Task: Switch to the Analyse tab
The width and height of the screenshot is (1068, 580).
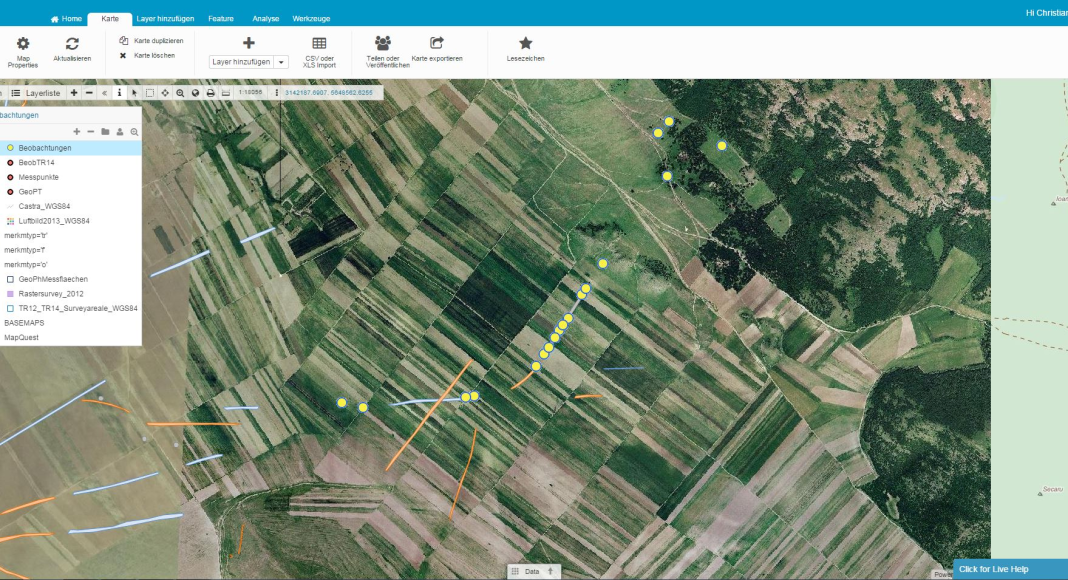Action: (x=265, y=19)
